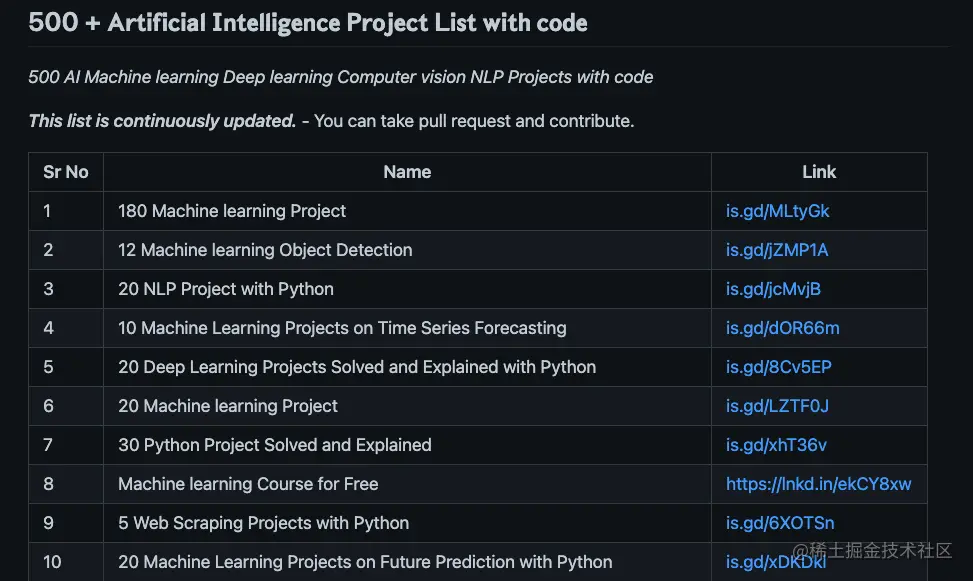973x581 pixels.
Task: Click the italic "500 AI Machine learning" description line
Action: click(x=341, y=77)
